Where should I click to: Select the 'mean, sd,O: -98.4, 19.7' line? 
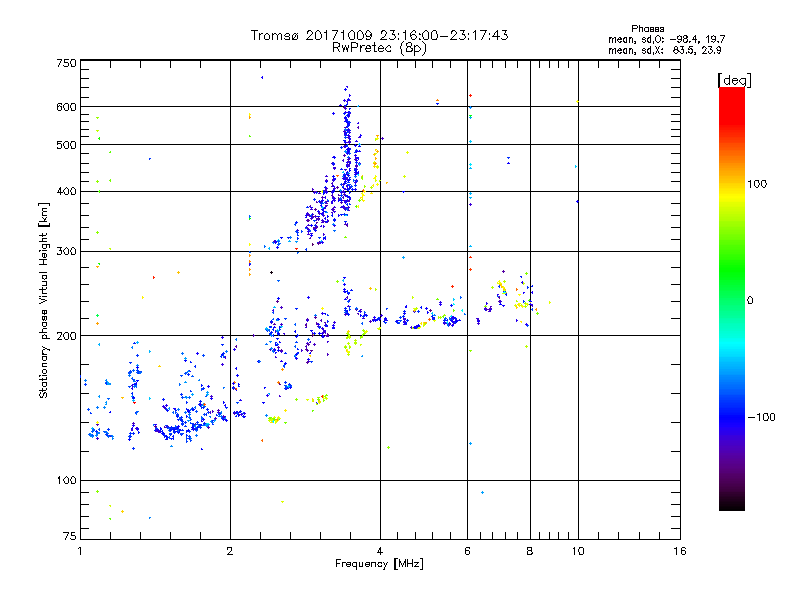[x=666, y=39]
